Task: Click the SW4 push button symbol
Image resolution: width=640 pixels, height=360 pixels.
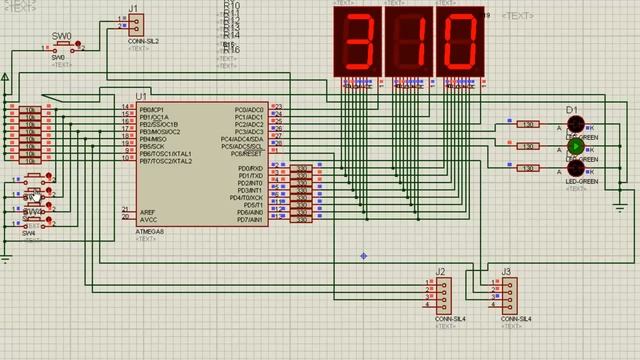Action: [x=35, y=222]
